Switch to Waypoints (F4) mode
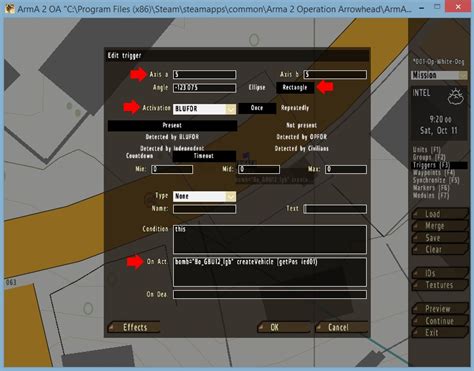474x371 pixels. pos(434,173)
